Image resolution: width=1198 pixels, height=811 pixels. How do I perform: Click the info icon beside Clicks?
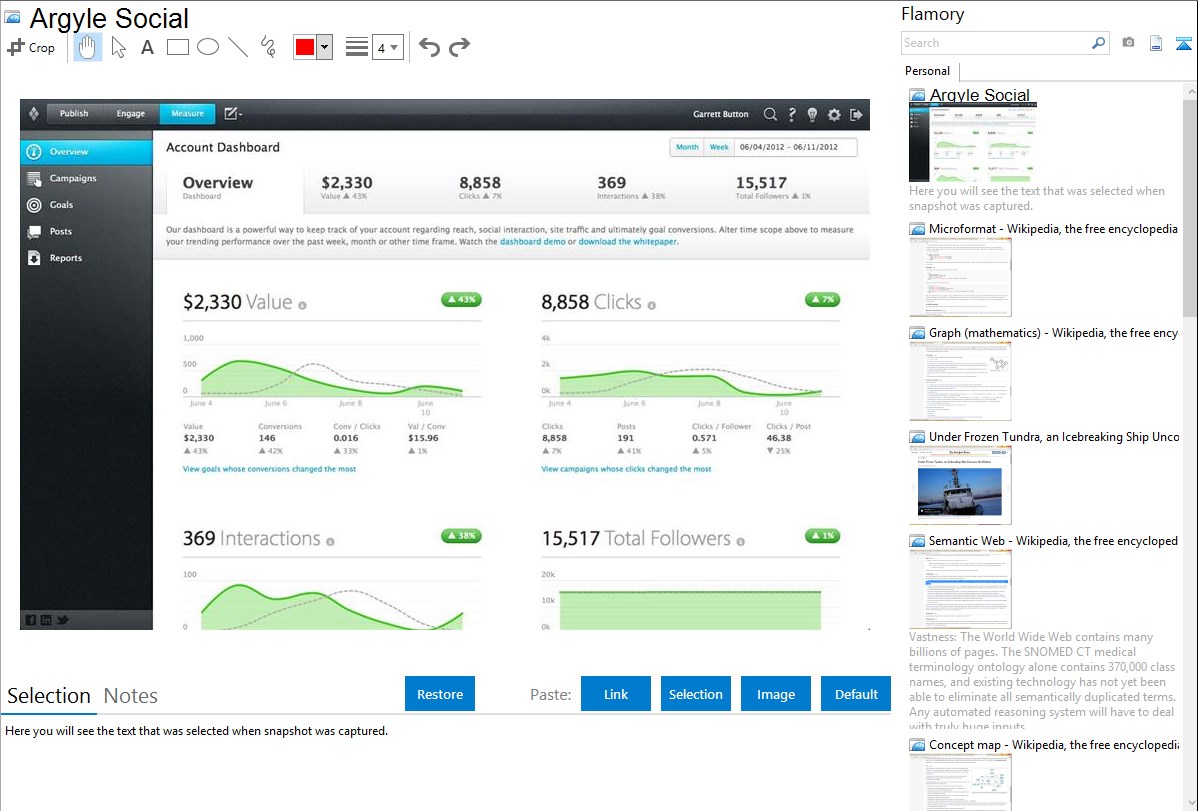click(652, 306)
